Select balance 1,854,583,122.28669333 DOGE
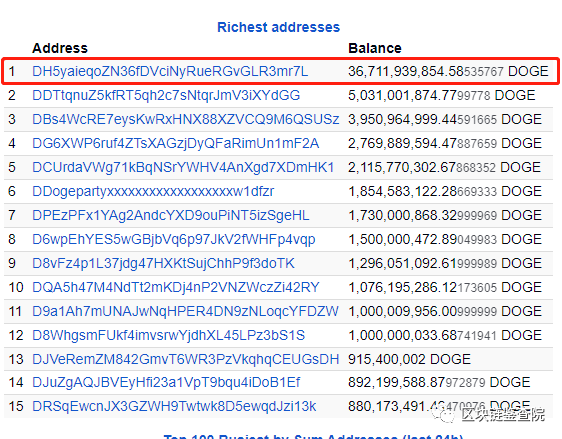 pyautogui.click(x=445, y=191)
